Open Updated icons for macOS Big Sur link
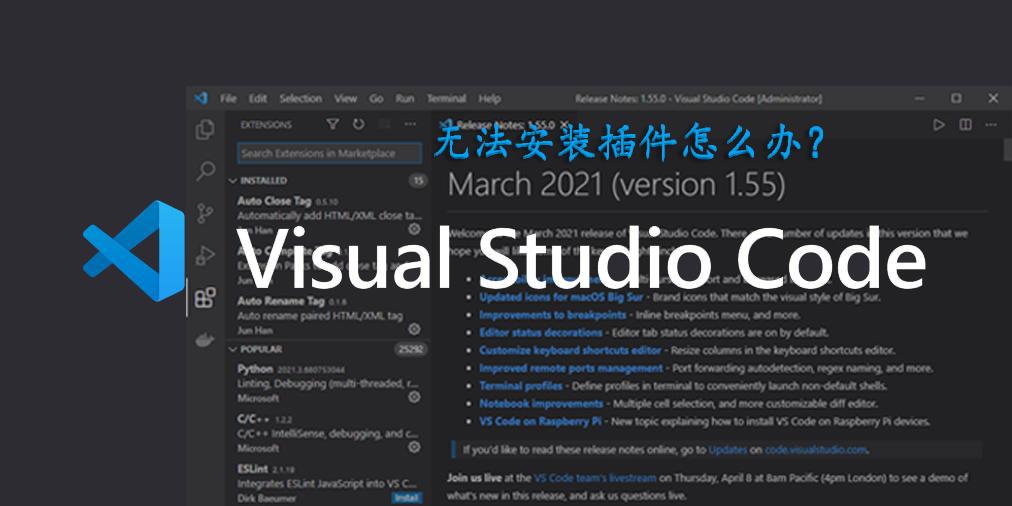The image size is (1012, 506). pos(564,298)
